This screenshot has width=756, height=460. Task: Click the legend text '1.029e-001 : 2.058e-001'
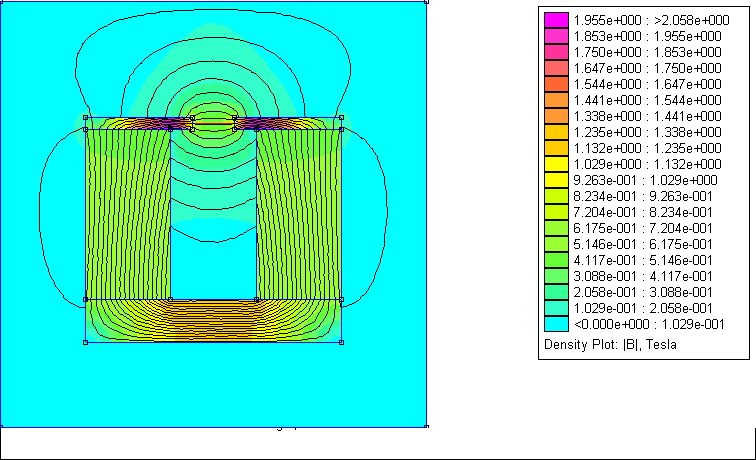(643, 308)
